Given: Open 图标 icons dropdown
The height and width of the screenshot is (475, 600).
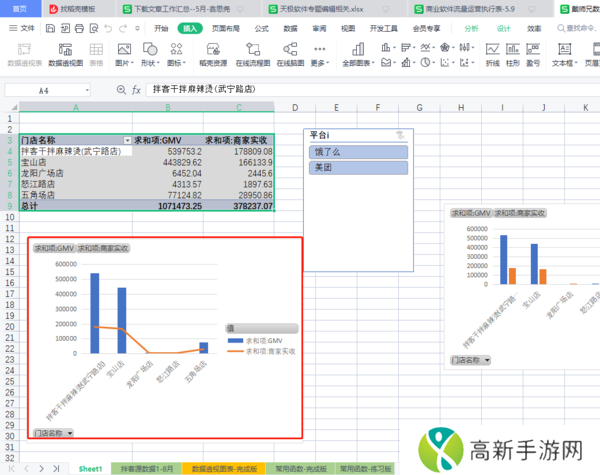Looking at the screenshot, I should pos(176,63).
